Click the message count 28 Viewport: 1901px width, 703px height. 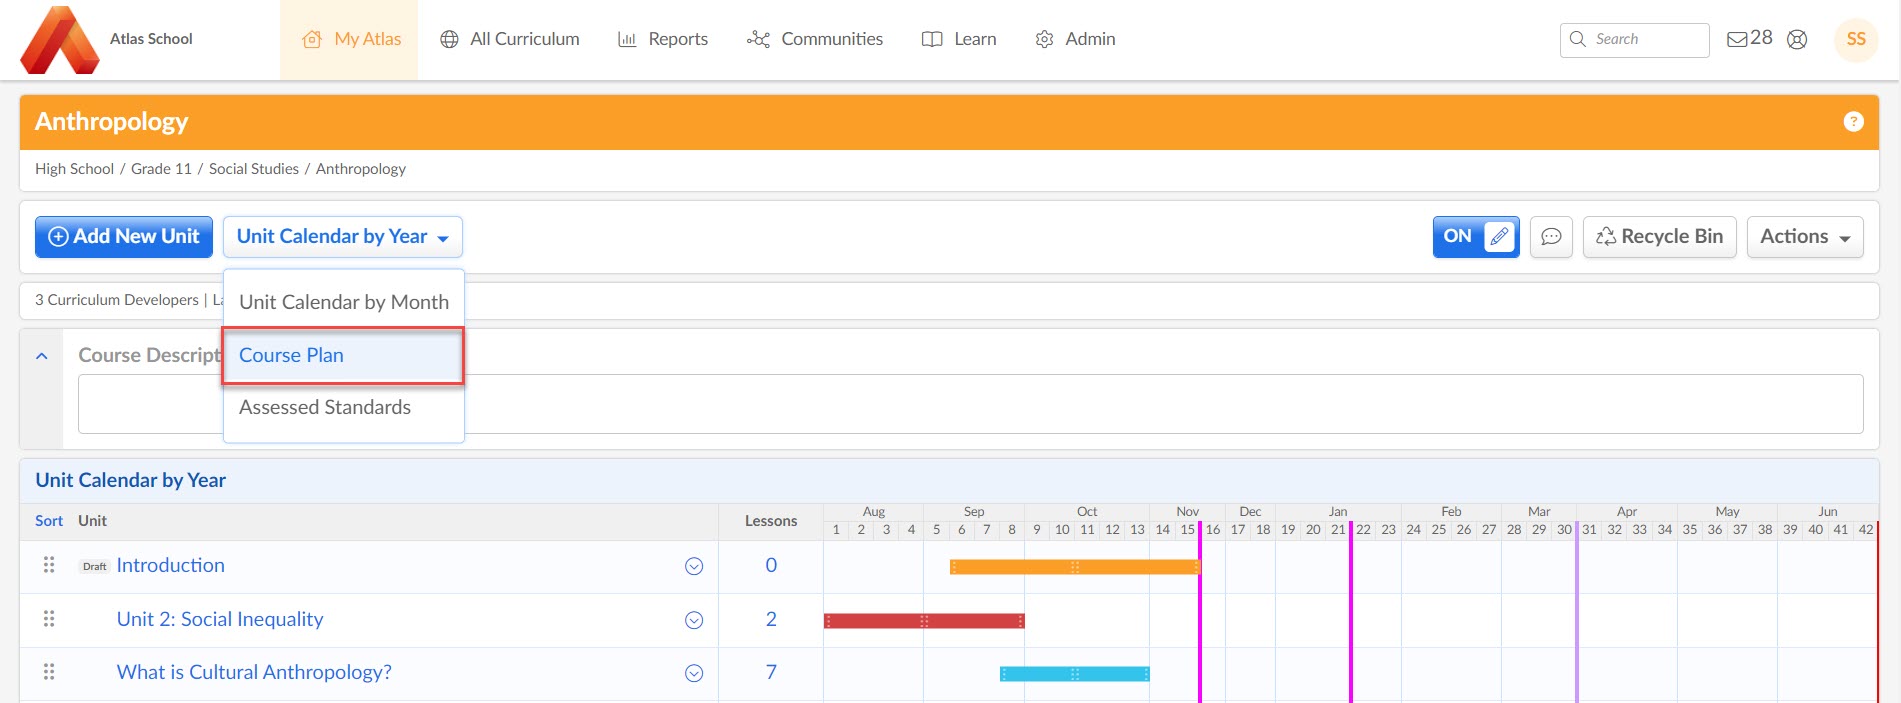(1761, 38)
